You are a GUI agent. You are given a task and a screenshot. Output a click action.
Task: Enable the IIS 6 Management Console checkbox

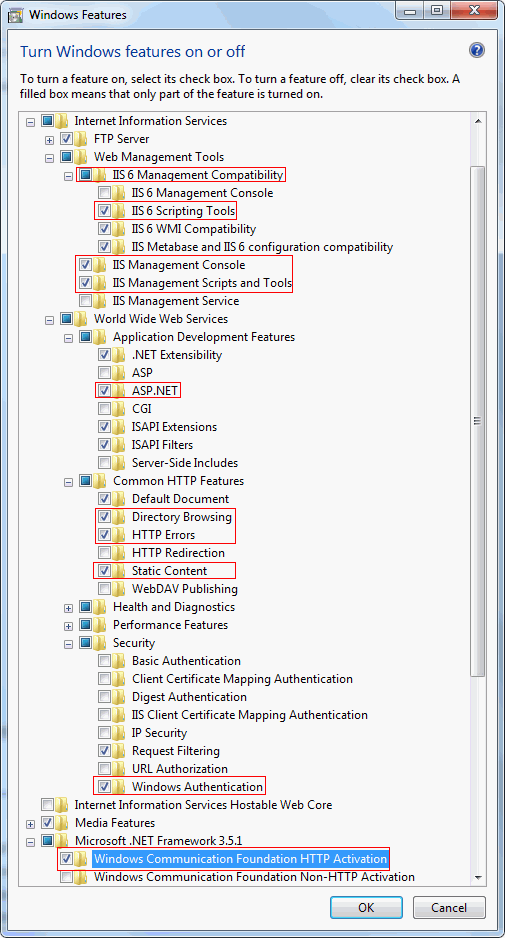(x=104, y=193)
